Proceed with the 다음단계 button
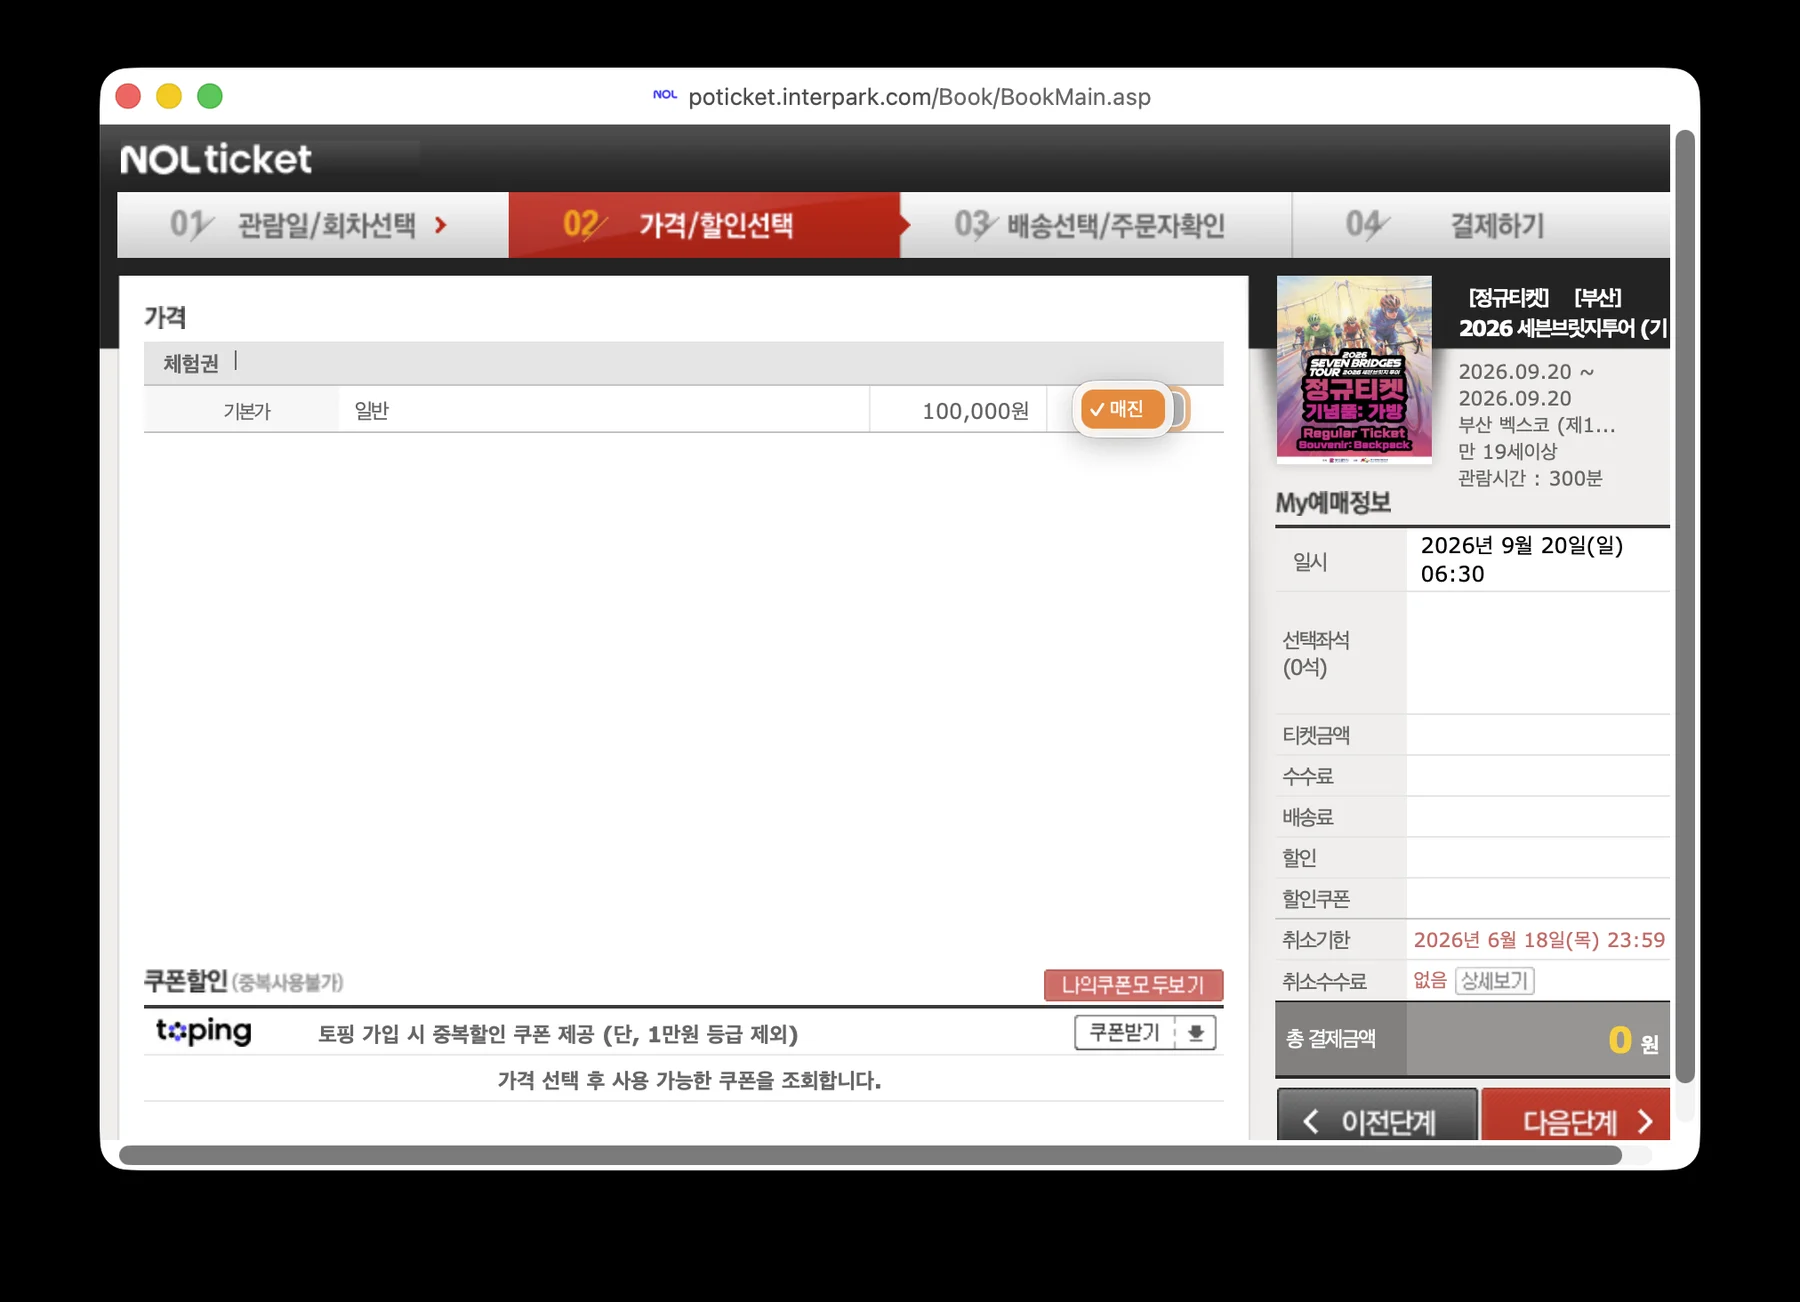 pyautogui.click(x=1576, y=1115)
